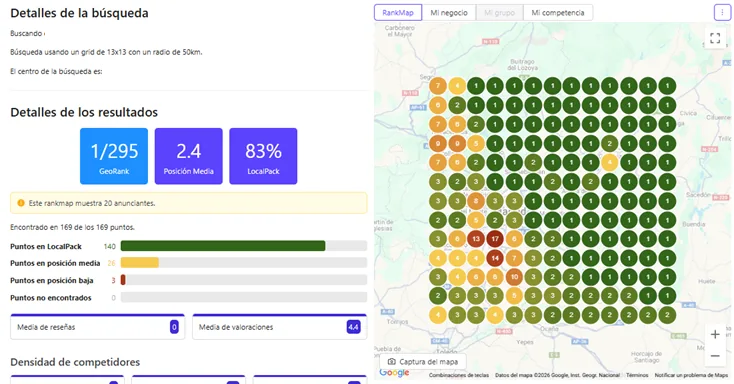The image size is (734, 384).
Task: Click the value 140 next to Puntos en LocalPack
Action: coord(110,246)
